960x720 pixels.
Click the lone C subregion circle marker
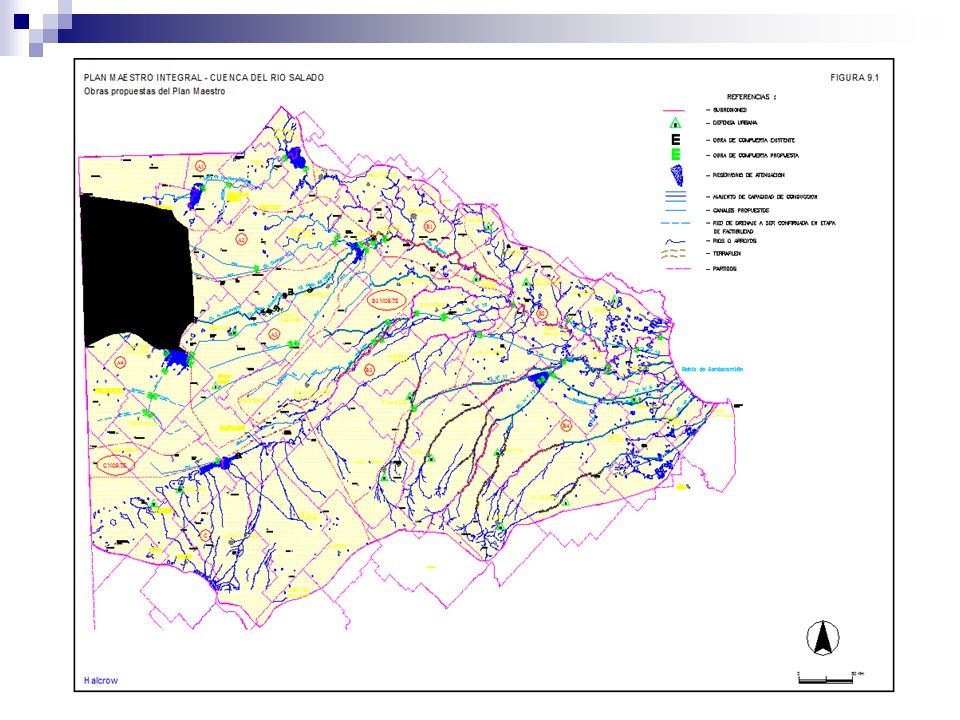[205, 536]
